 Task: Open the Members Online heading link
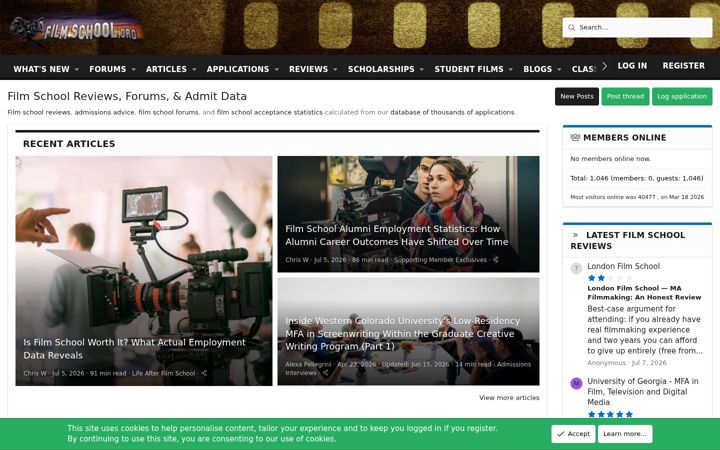[624, 137]
